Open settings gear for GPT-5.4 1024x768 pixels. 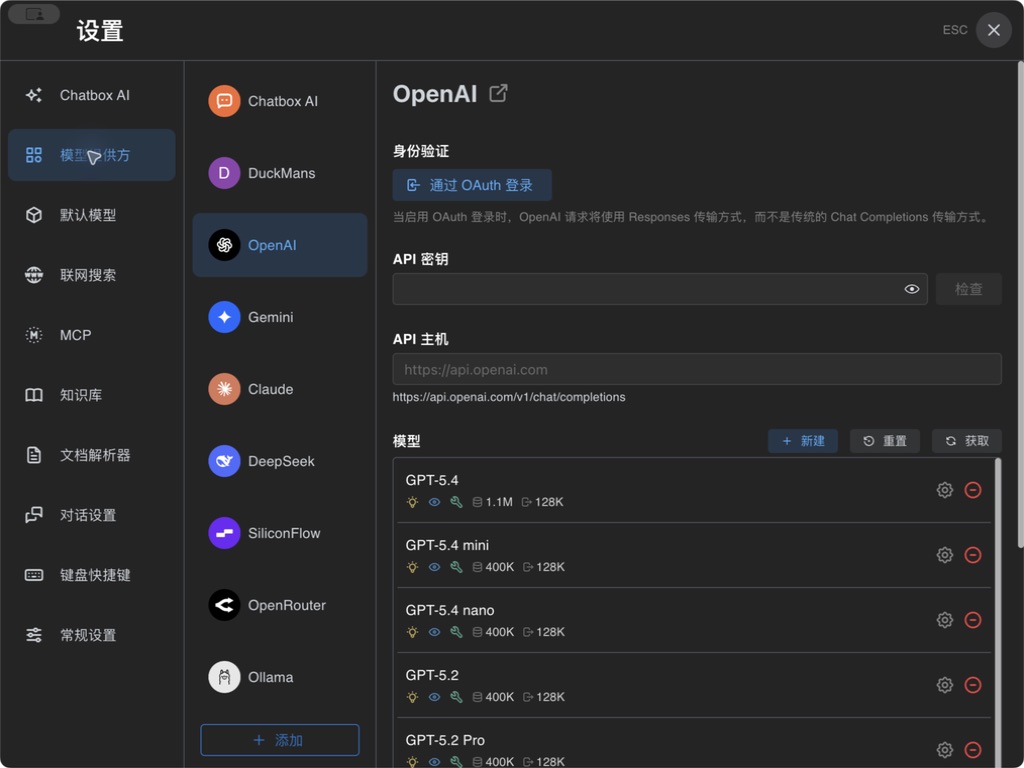click(944, 490)
